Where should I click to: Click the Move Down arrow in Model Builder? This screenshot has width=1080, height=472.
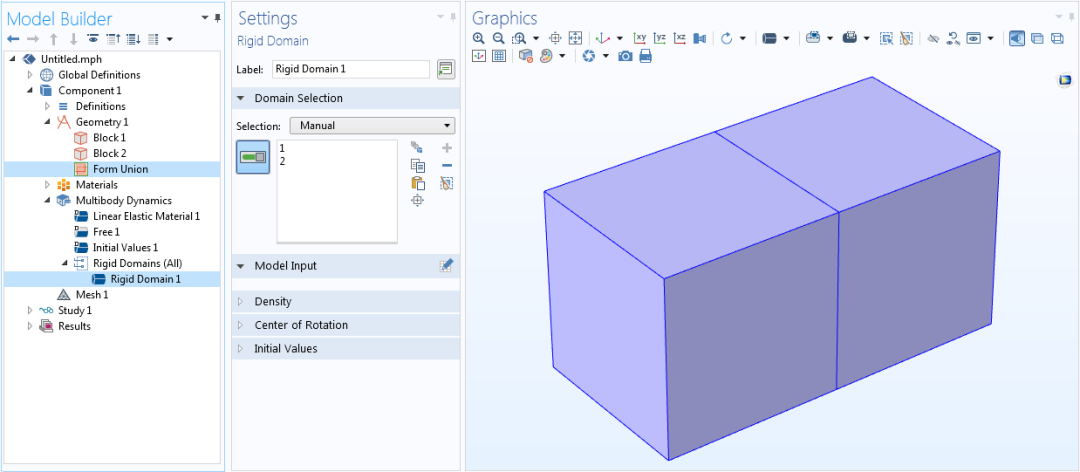(x=73, y=39)
